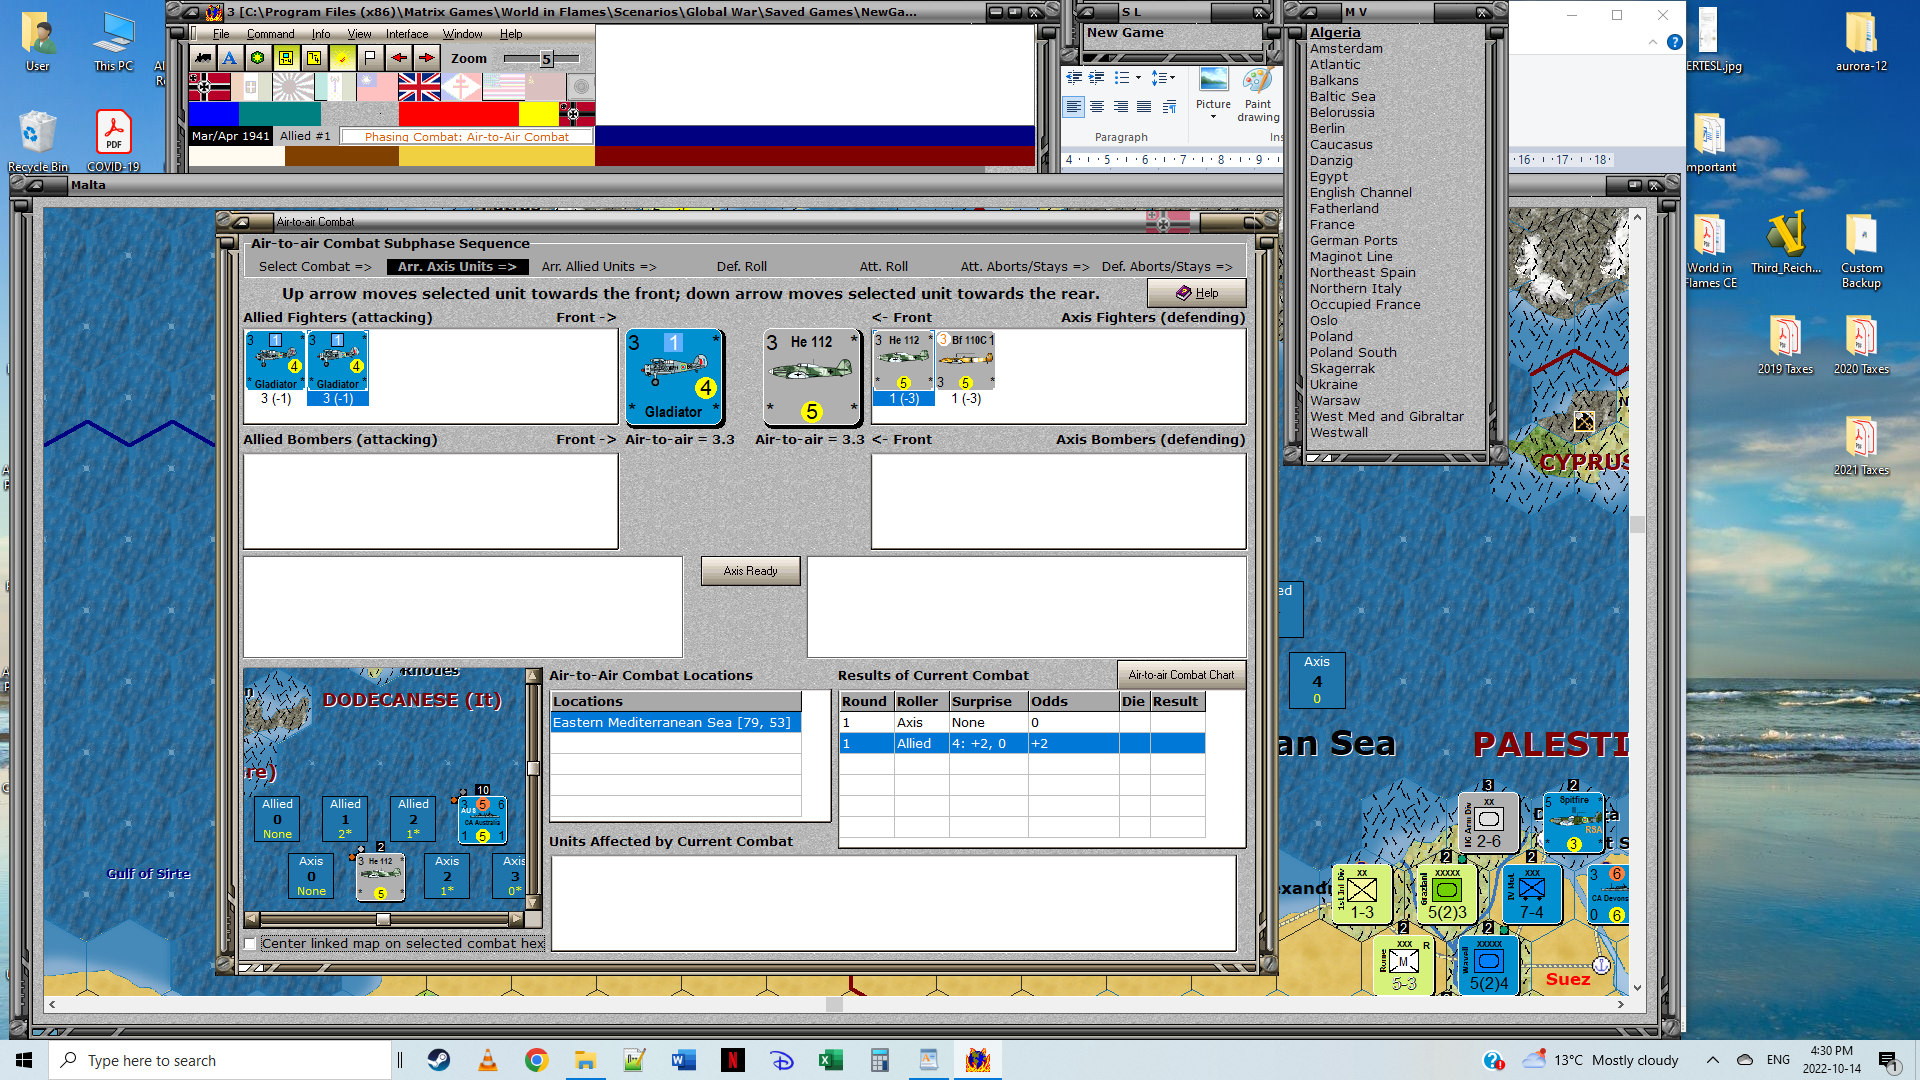Click the locomotive toolbar icon
Viewport: 1920px width, 1080px height.
click(x=203, y=58)
